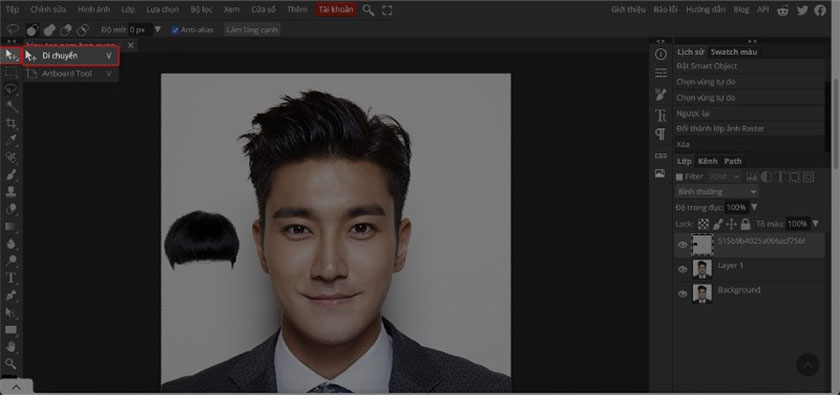This screenshot has height=395, width=840.
Task: Open the Tệp menu
Action: click(x=12, y=10)
